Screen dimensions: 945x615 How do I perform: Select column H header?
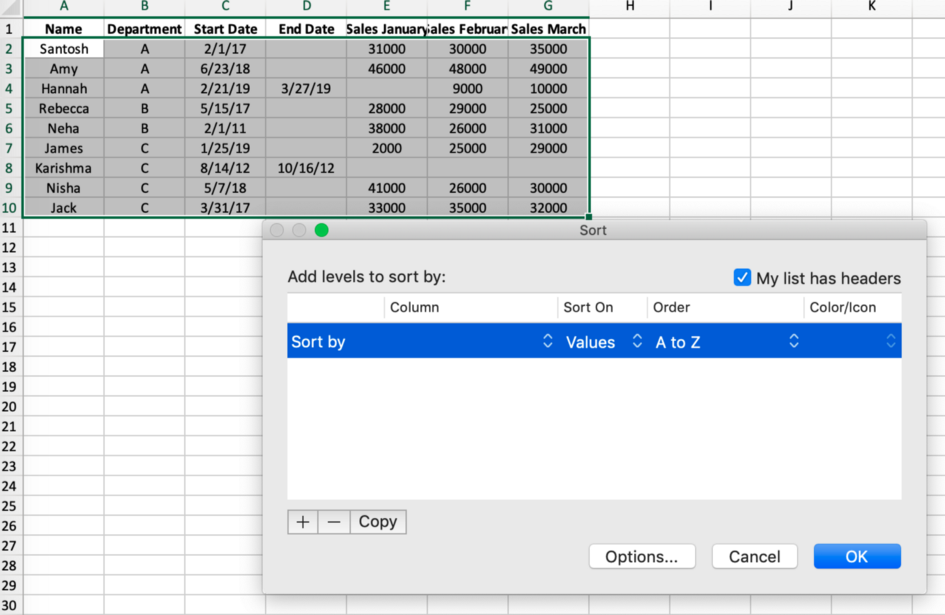(x=629, y=7)
